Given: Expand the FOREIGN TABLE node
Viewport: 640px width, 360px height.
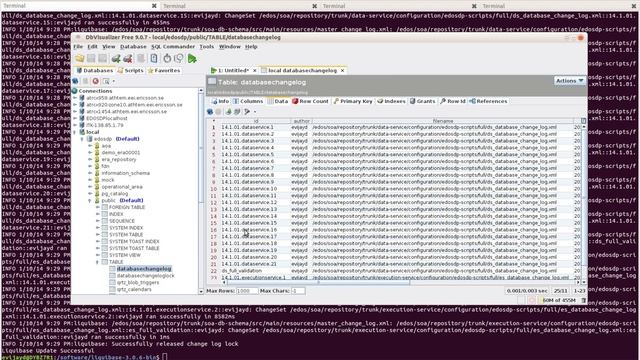Looking at the screenshot, I should [x=98, y=207].
